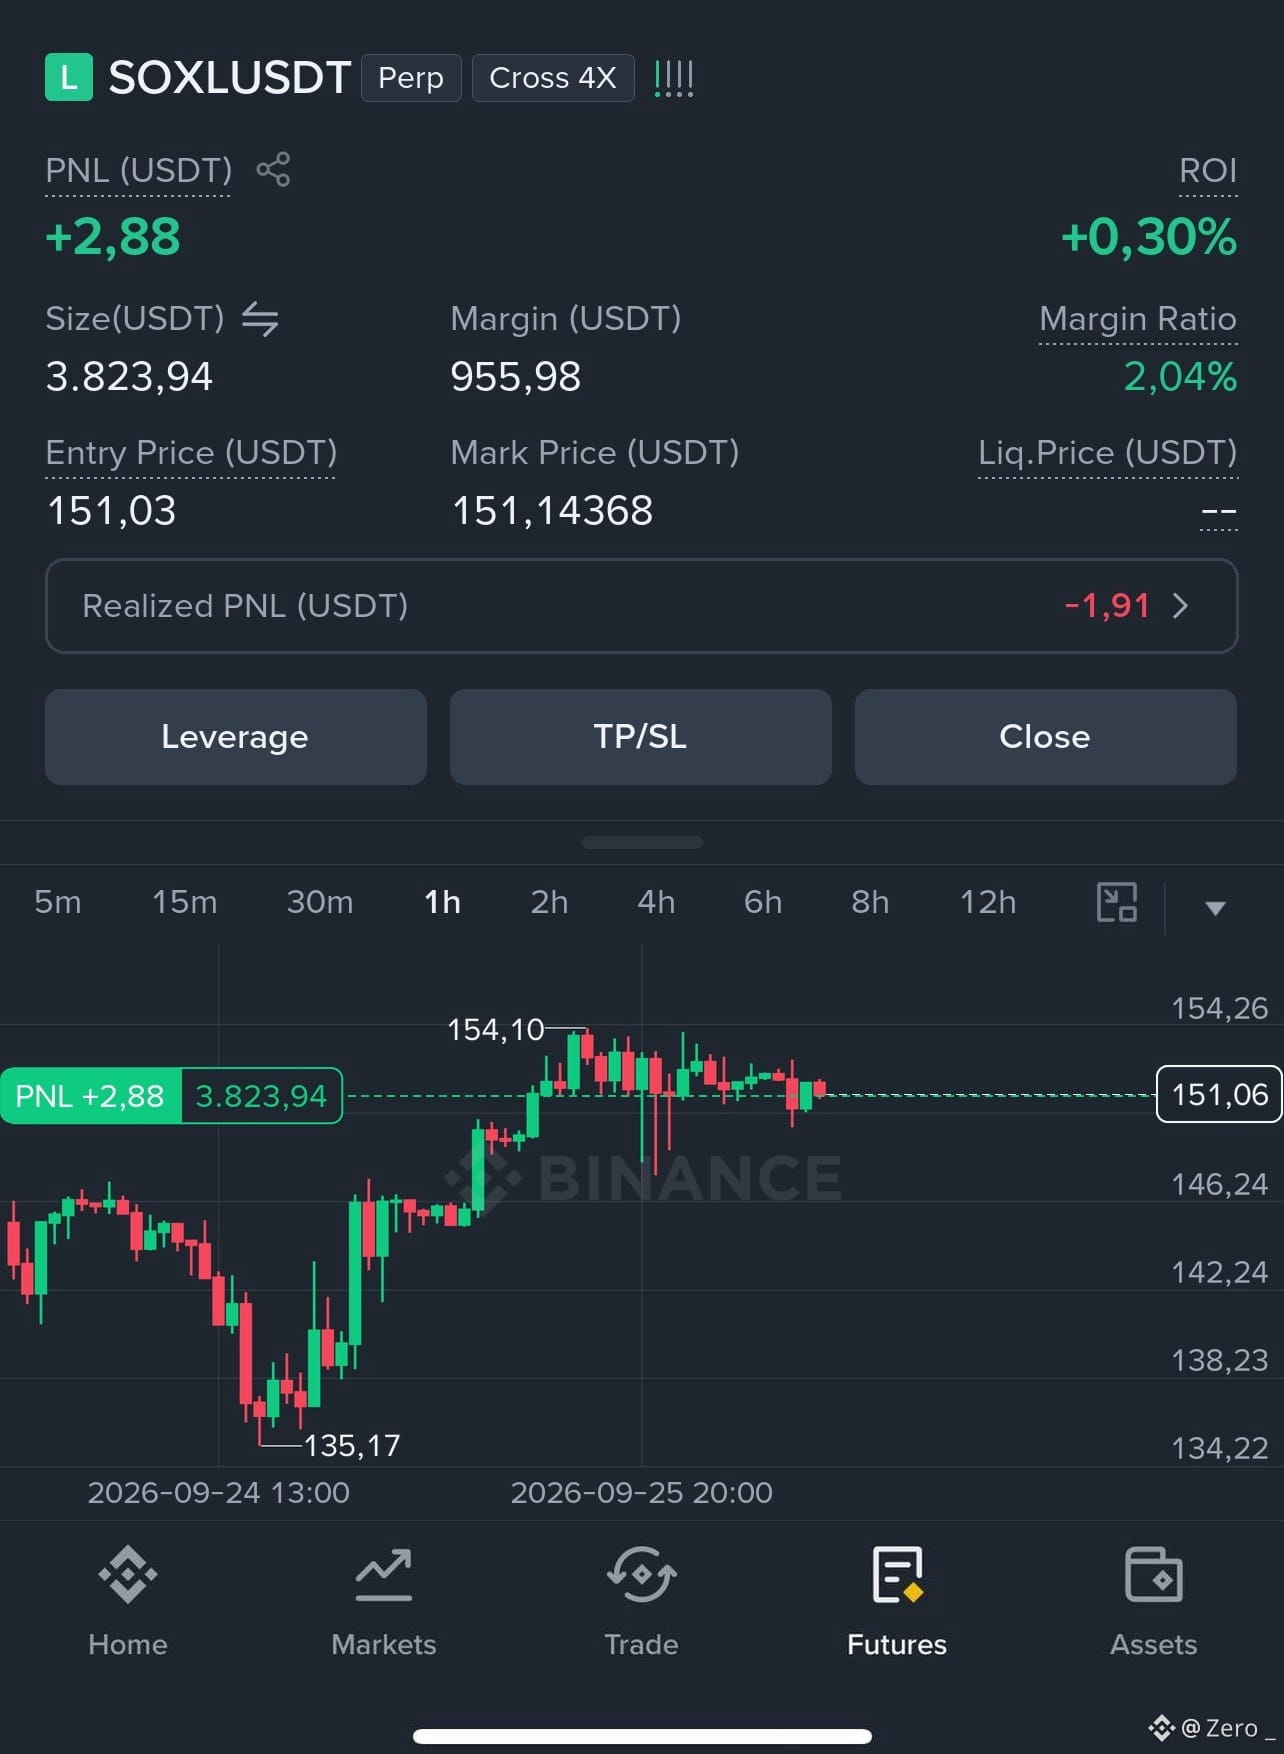Shrink chart with the collapse chart icon

click(x=1117, y=902)
